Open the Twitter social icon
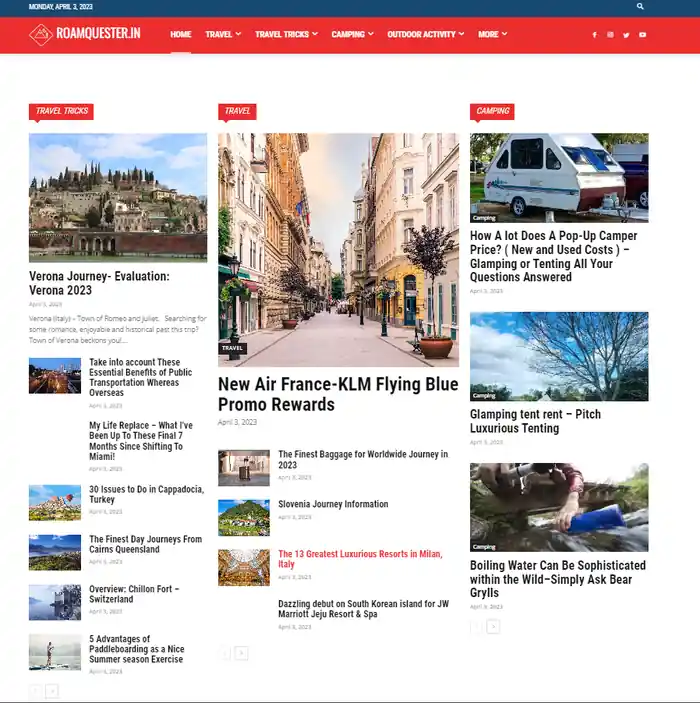 (626, 35)
